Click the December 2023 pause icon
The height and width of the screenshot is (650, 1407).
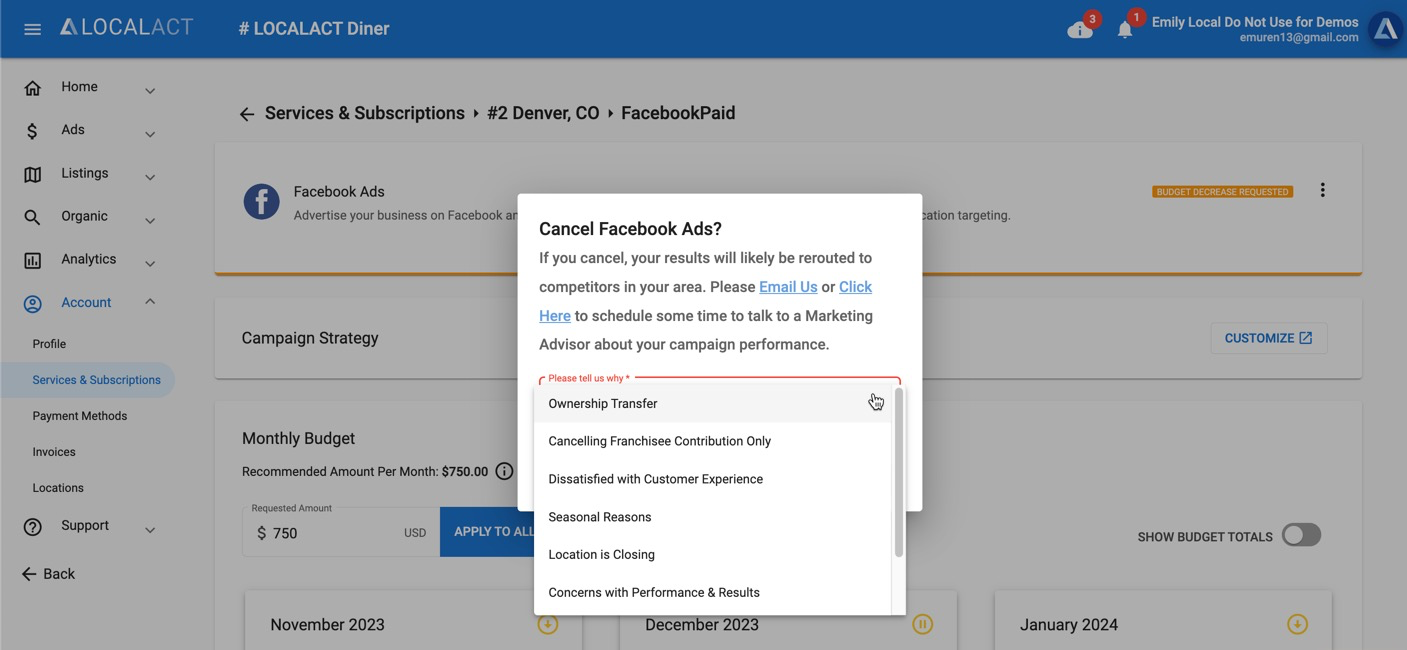pos(922,624)
